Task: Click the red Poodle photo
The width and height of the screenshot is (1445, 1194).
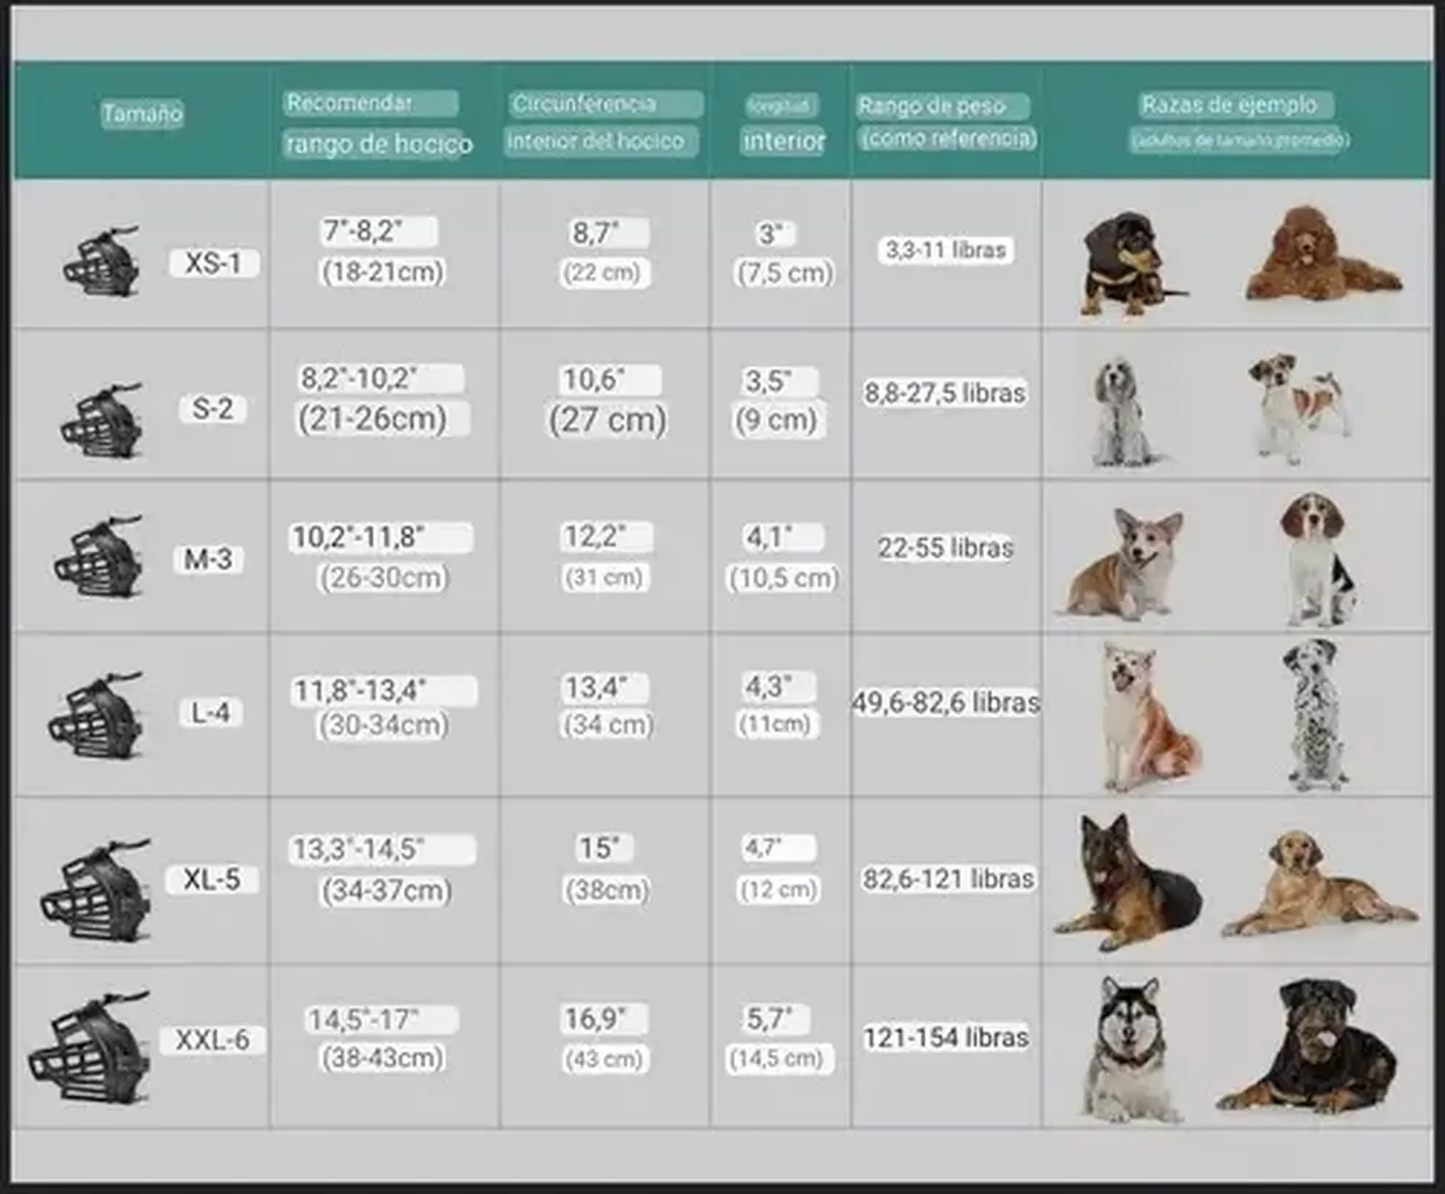Action: pos(1323,253)
